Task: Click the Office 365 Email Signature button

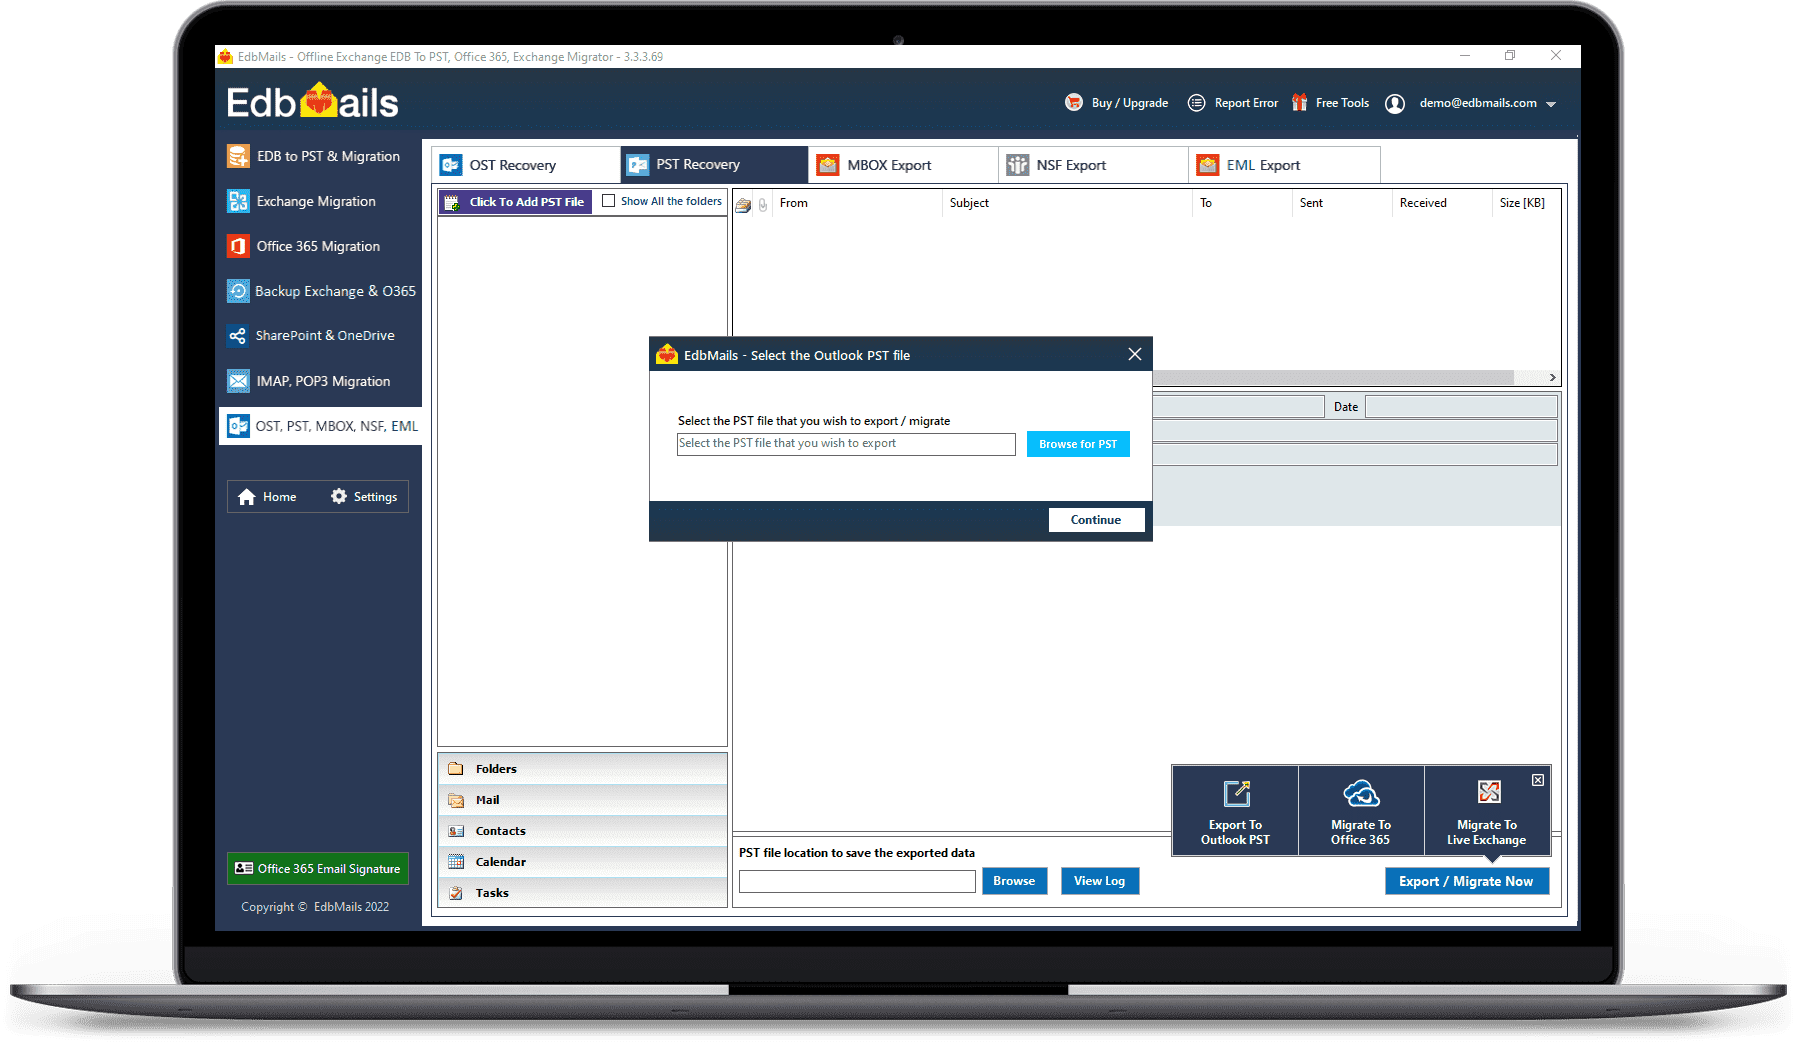Action: [x=318, y=868]
